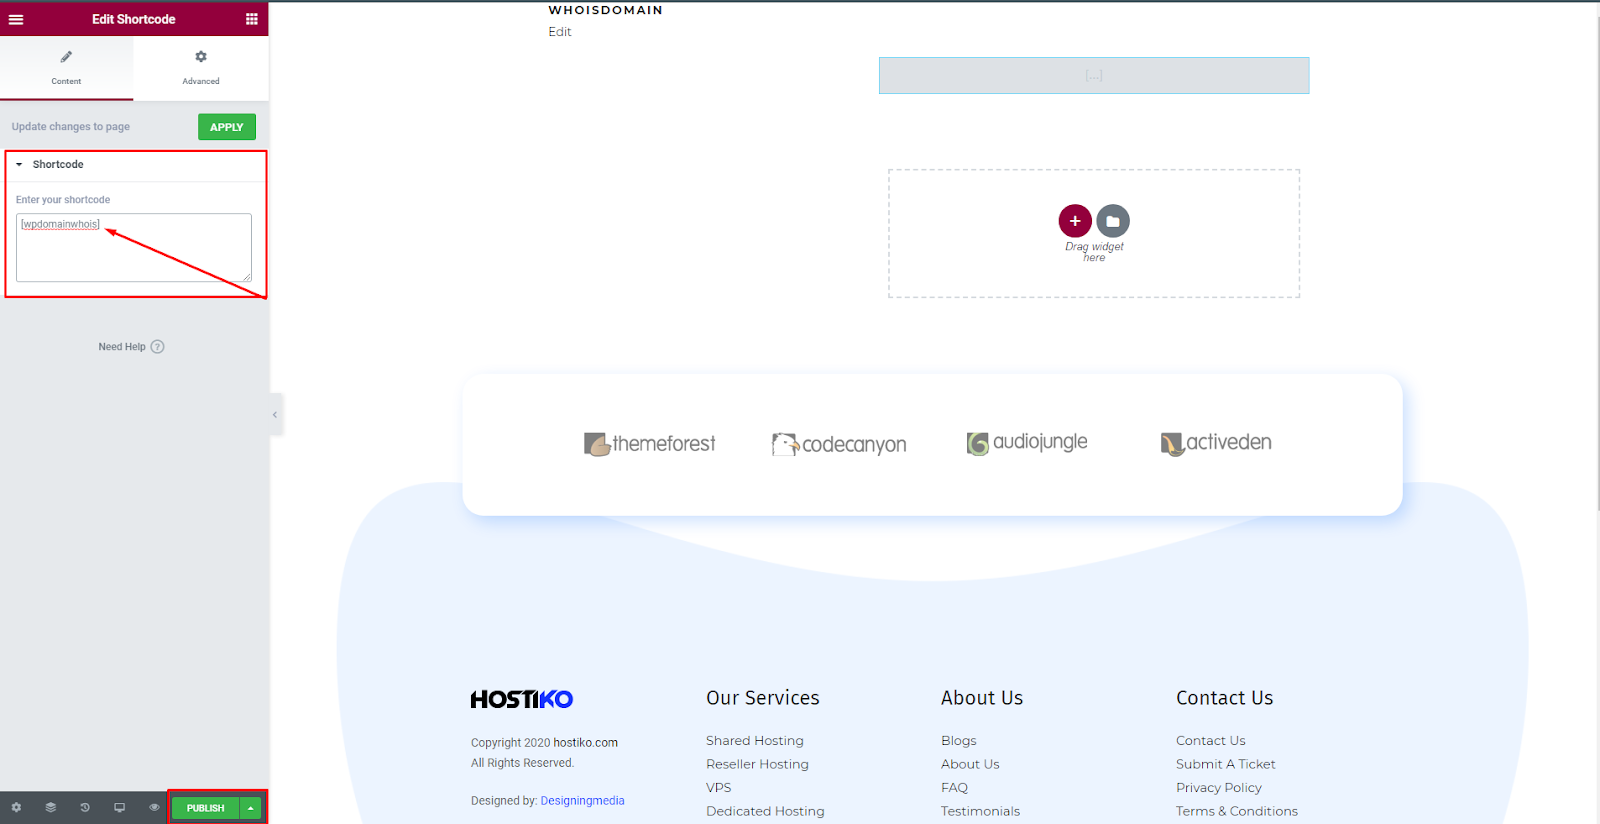Click the Hostiko footer logo
Screen dimensions: 1600x824
click(522, 699)
